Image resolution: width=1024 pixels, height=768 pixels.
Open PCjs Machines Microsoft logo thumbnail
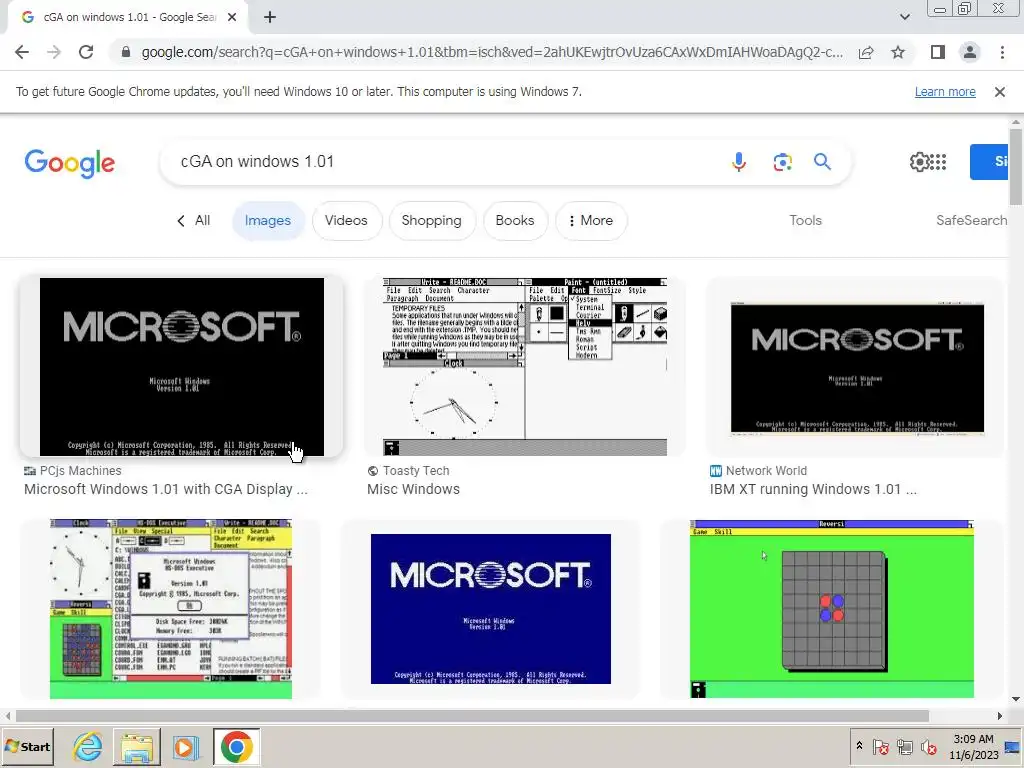pyautogui.click(x=182, y=367)
